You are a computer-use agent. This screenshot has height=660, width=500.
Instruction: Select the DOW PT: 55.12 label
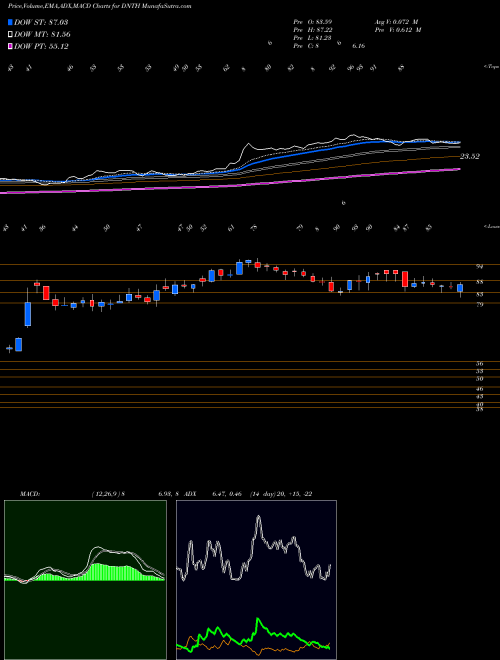[41, 46]
